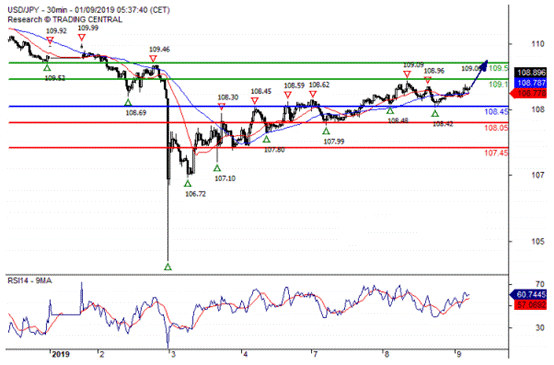Select the red pivot marker labeled 109.46
The height and width of the screenshot is (365, 554).
(153, 59)
